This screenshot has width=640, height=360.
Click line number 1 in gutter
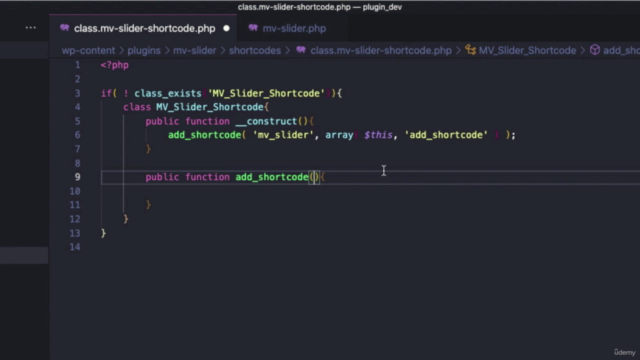click(78, 65)
